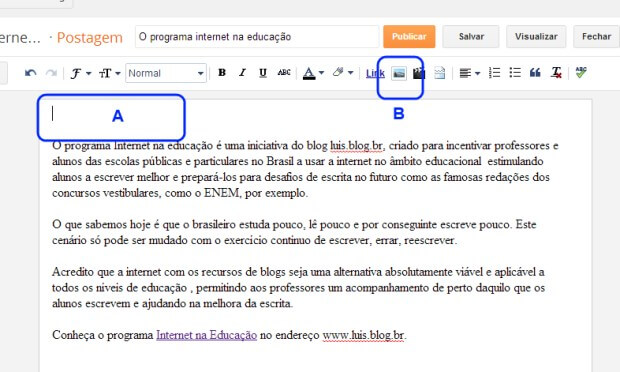
Task: Check spelling with the ABC checkmark icon
Action: click(x=581, y=72)
